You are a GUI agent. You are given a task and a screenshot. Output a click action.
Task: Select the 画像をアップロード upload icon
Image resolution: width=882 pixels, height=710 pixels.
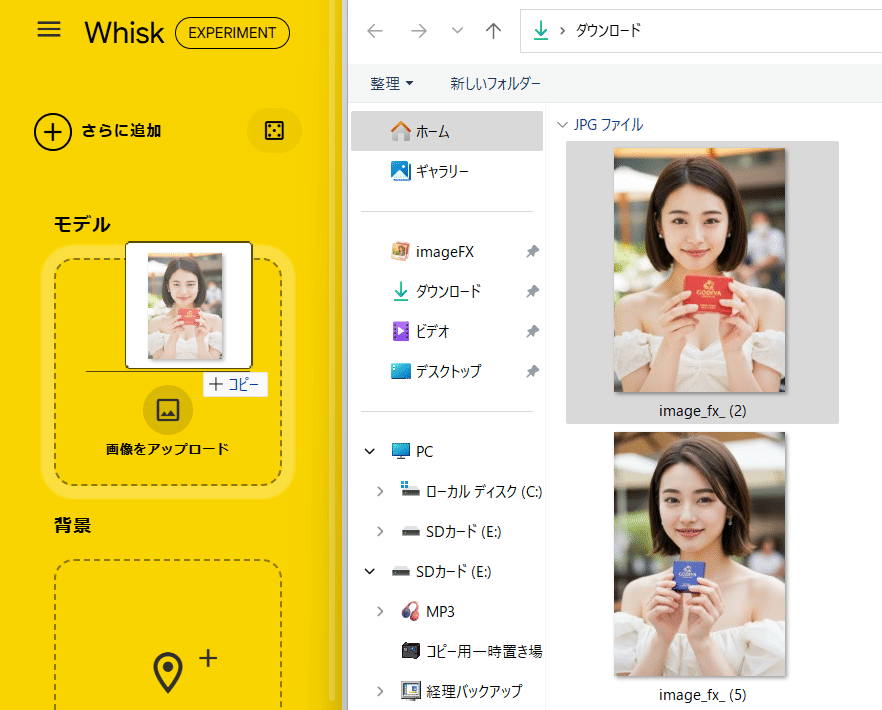167,409
